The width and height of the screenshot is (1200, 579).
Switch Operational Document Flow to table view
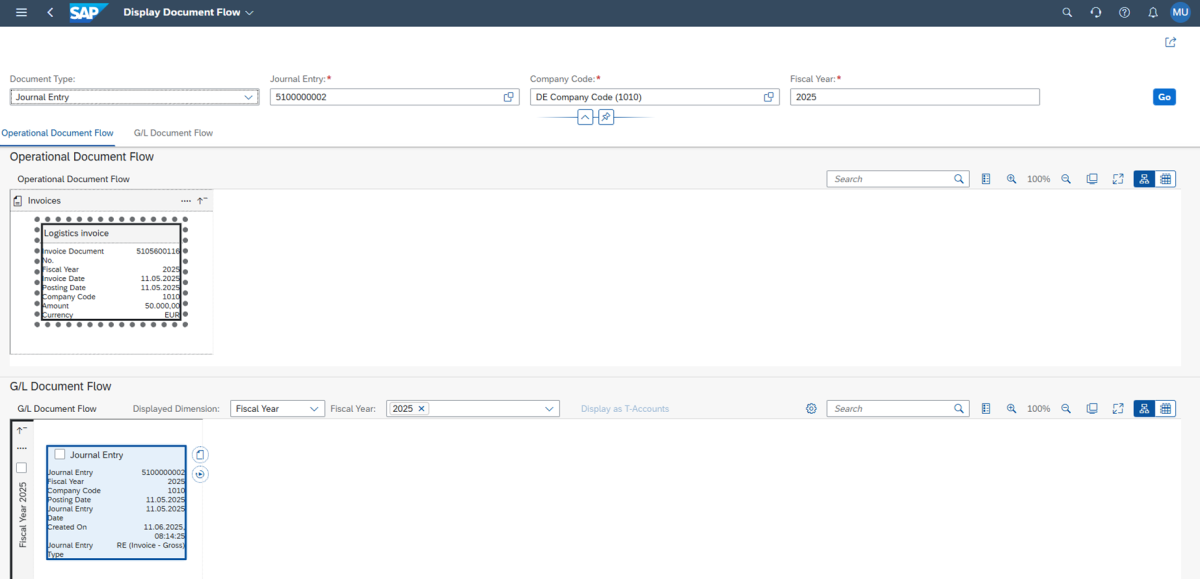pyautogui.click(x=1166, y=179)
